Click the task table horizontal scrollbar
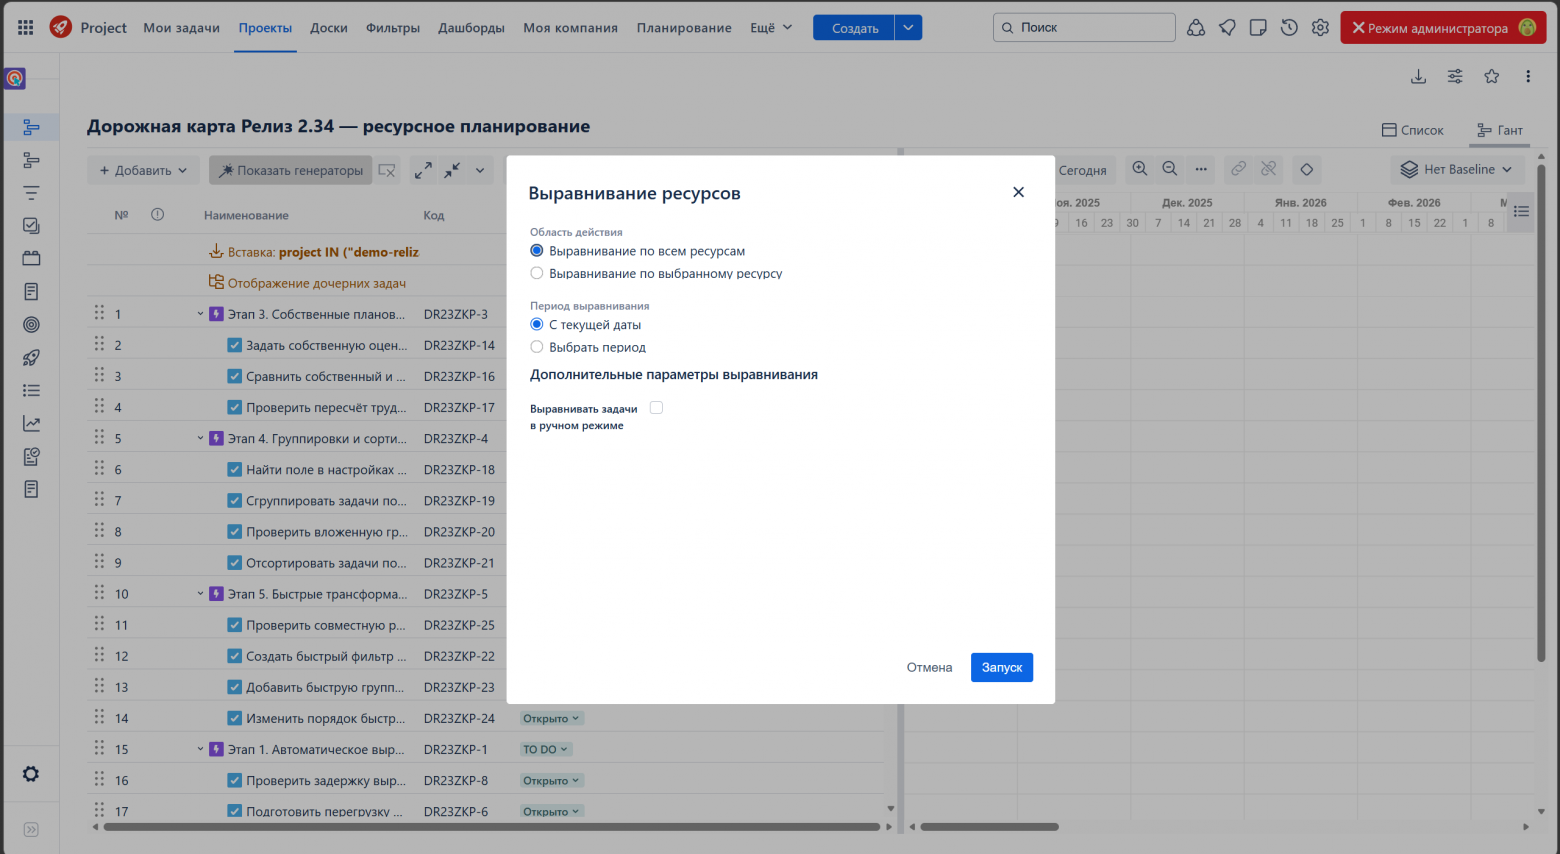 pos(491,827)
